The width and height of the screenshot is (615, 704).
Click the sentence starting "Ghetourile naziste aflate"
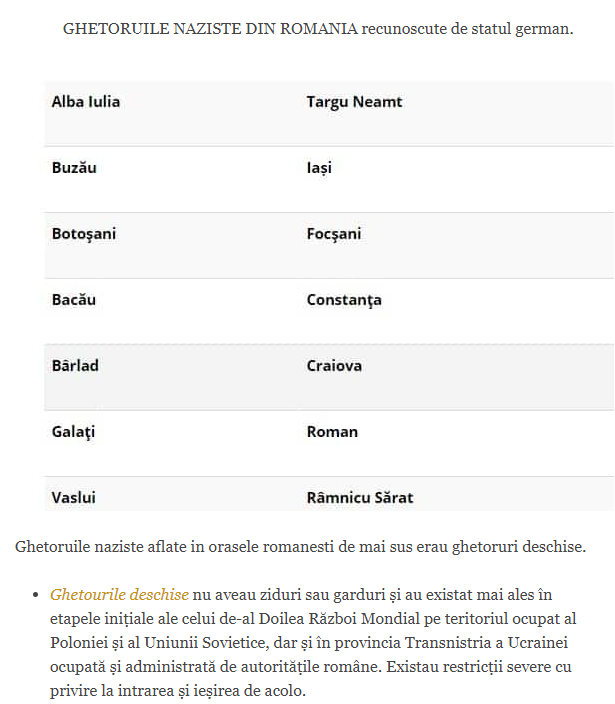300,546
